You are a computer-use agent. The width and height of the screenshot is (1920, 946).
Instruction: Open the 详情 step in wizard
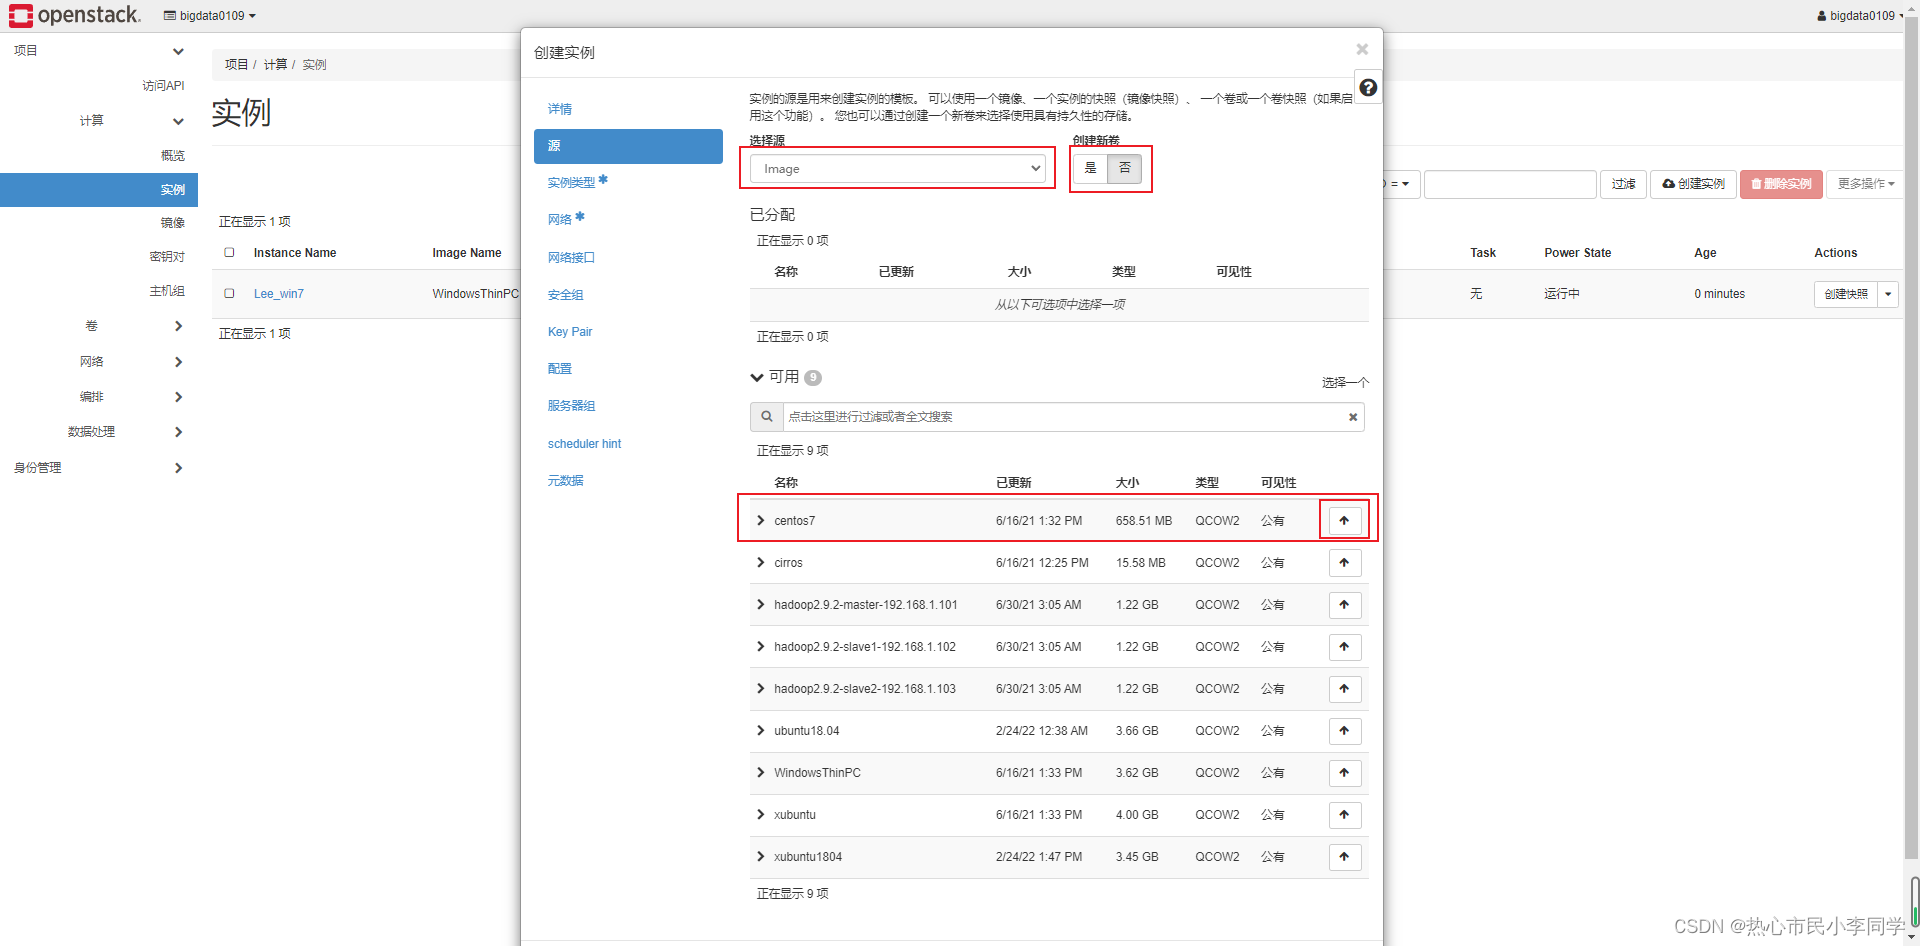pos(560,109)
